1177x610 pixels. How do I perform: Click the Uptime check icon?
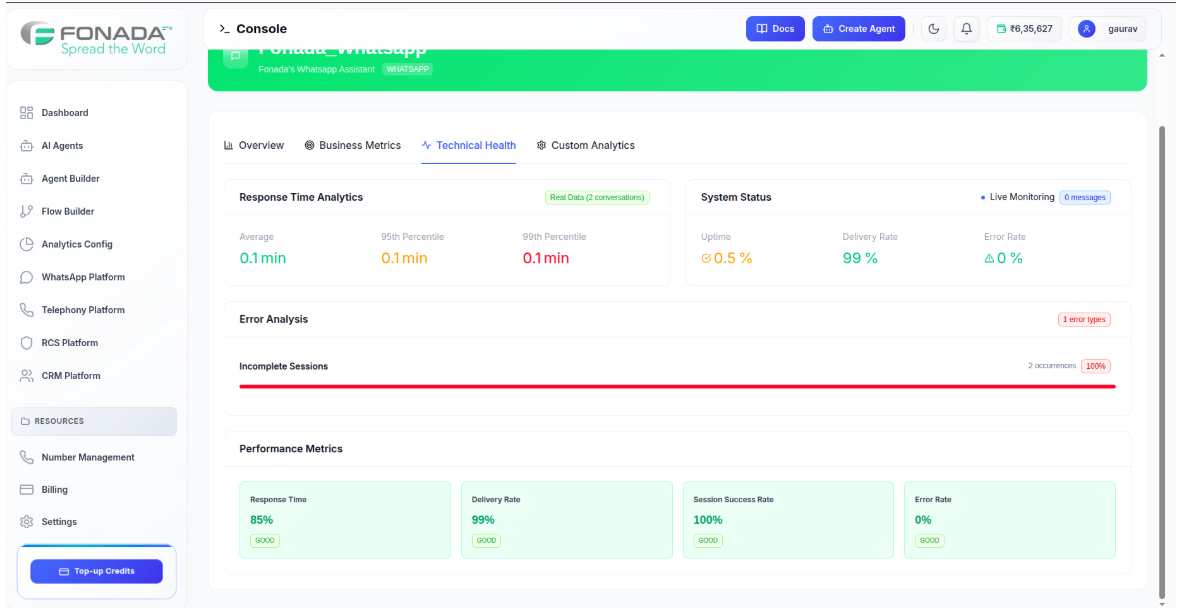pos(706,258)
